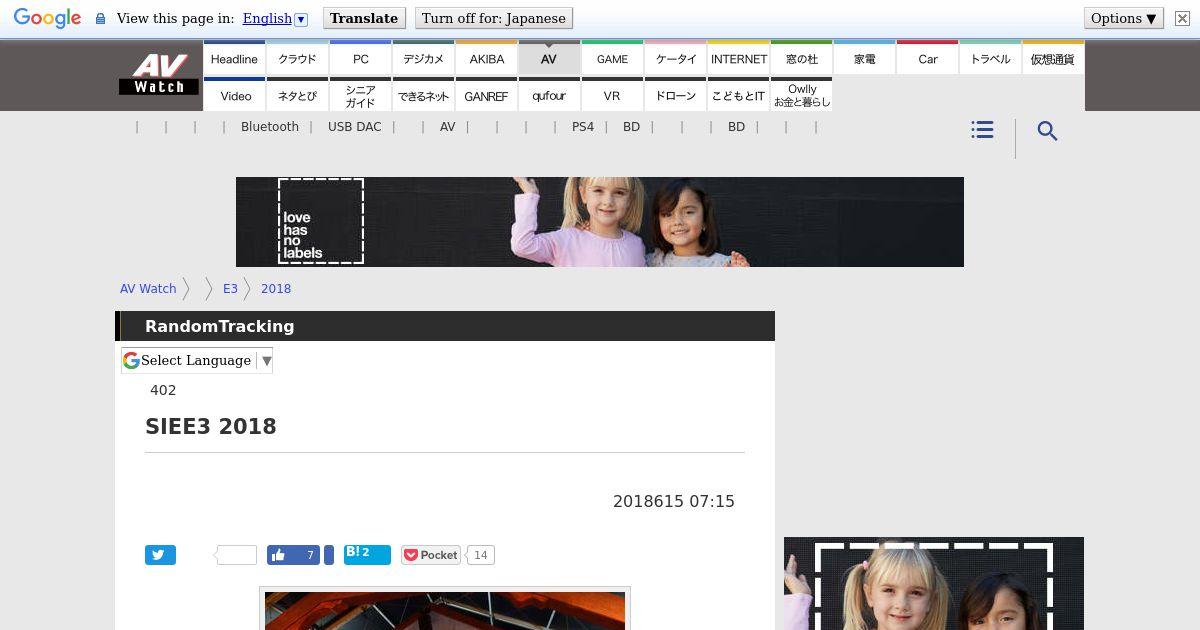Click the AV category link in subnav
Screen dimensions: 1200x630
tap(447, 127)
